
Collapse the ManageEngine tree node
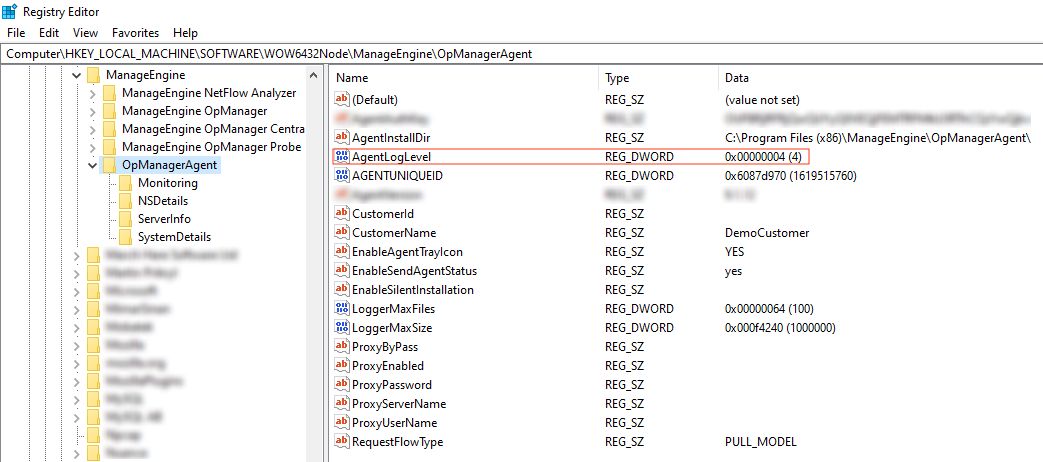click(x=76, y=75)
